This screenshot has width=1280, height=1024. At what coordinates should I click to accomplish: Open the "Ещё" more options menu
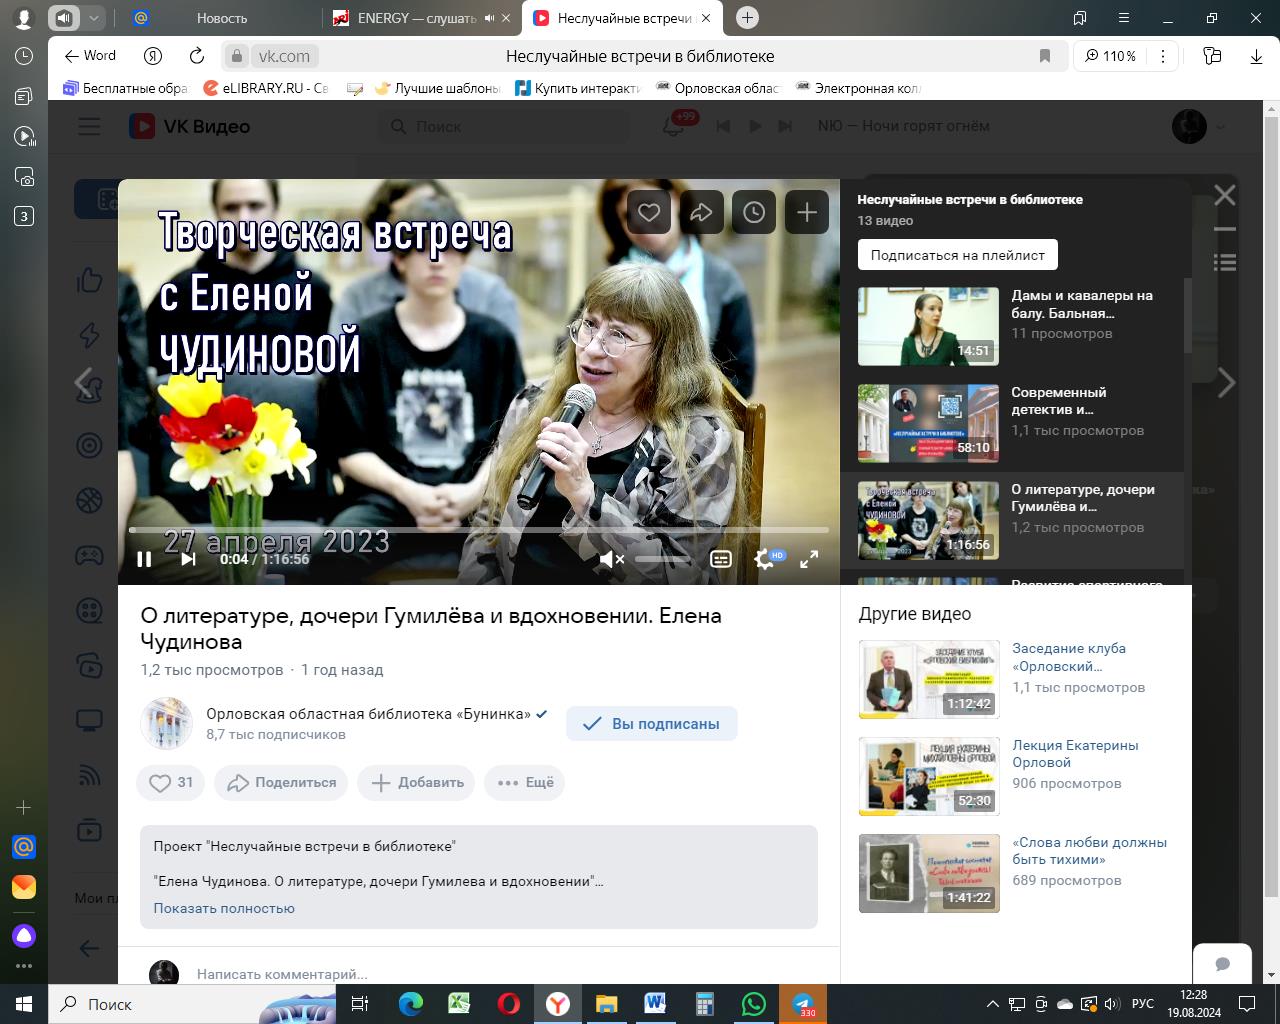525,782
